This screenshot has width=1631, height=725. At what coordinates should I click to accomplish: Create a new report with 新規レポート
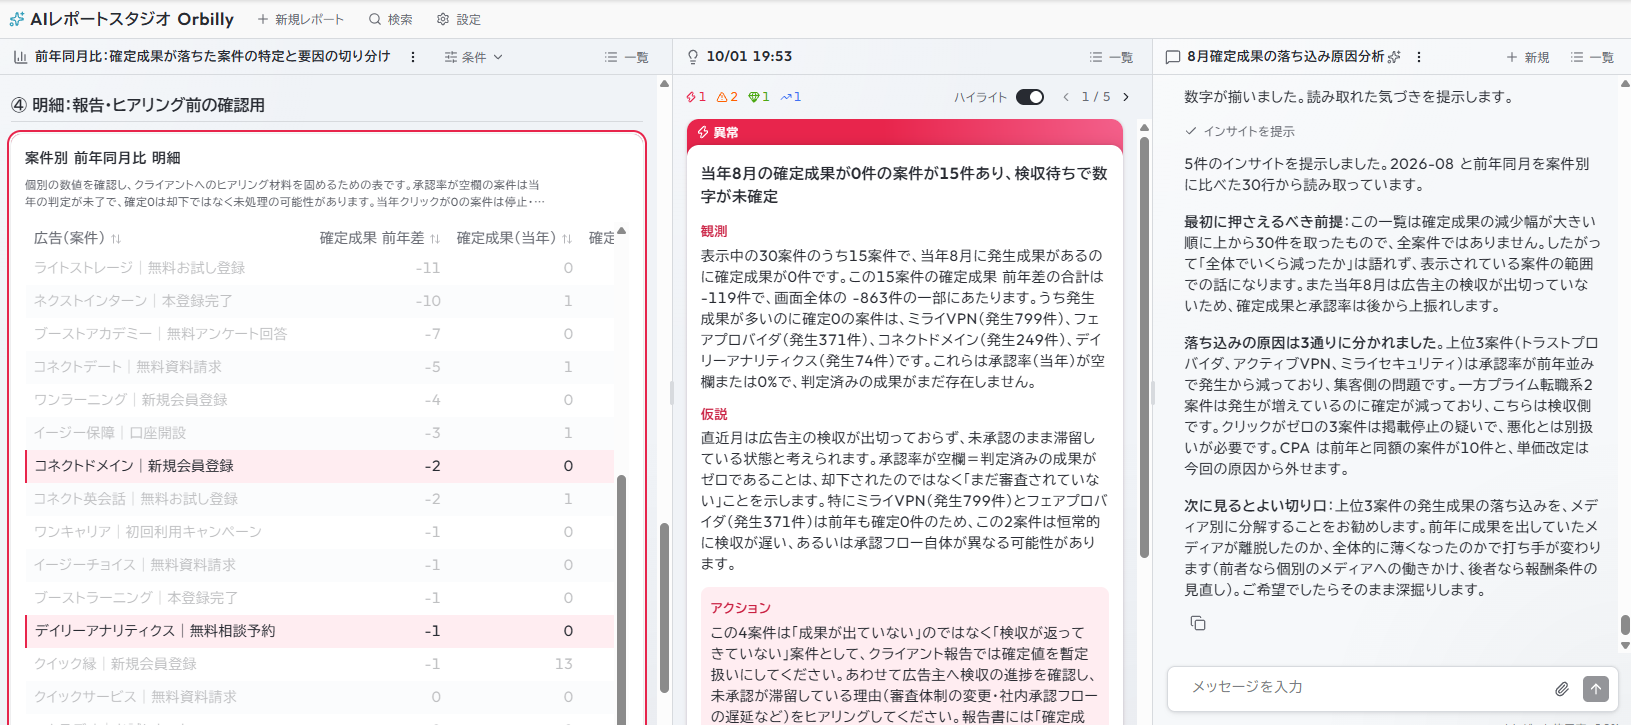pyautogui.click(x=300, y=19)
